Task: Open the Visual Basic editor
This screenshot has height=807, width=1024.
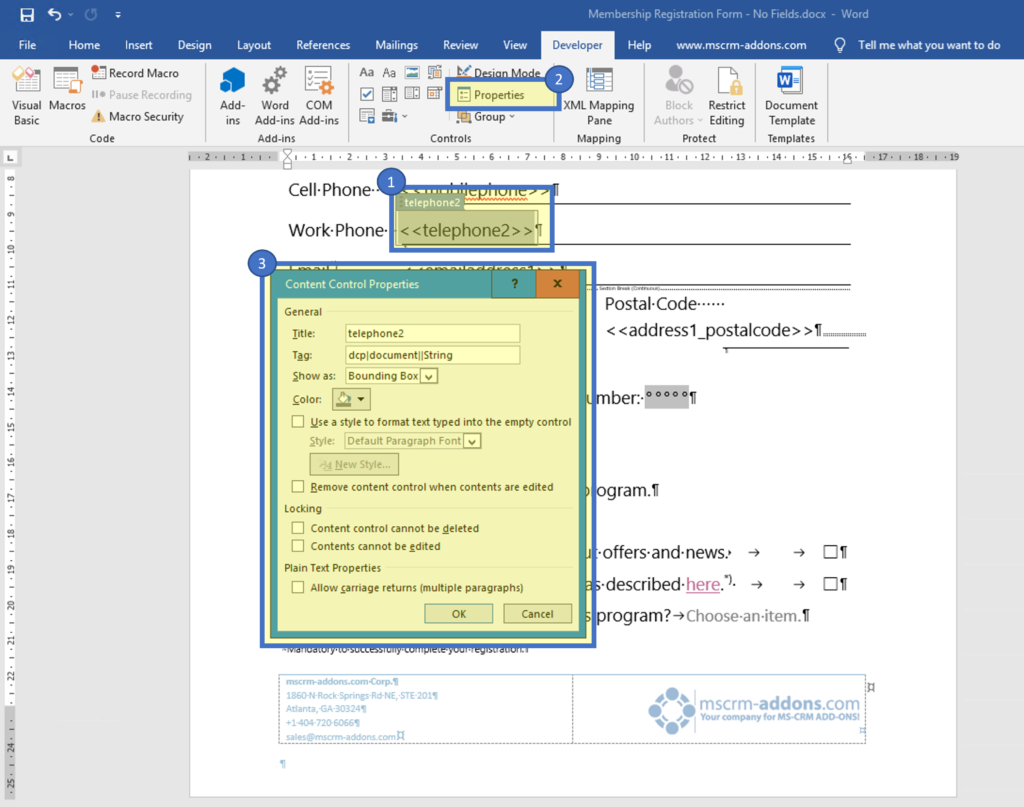Action: point(26,95)
